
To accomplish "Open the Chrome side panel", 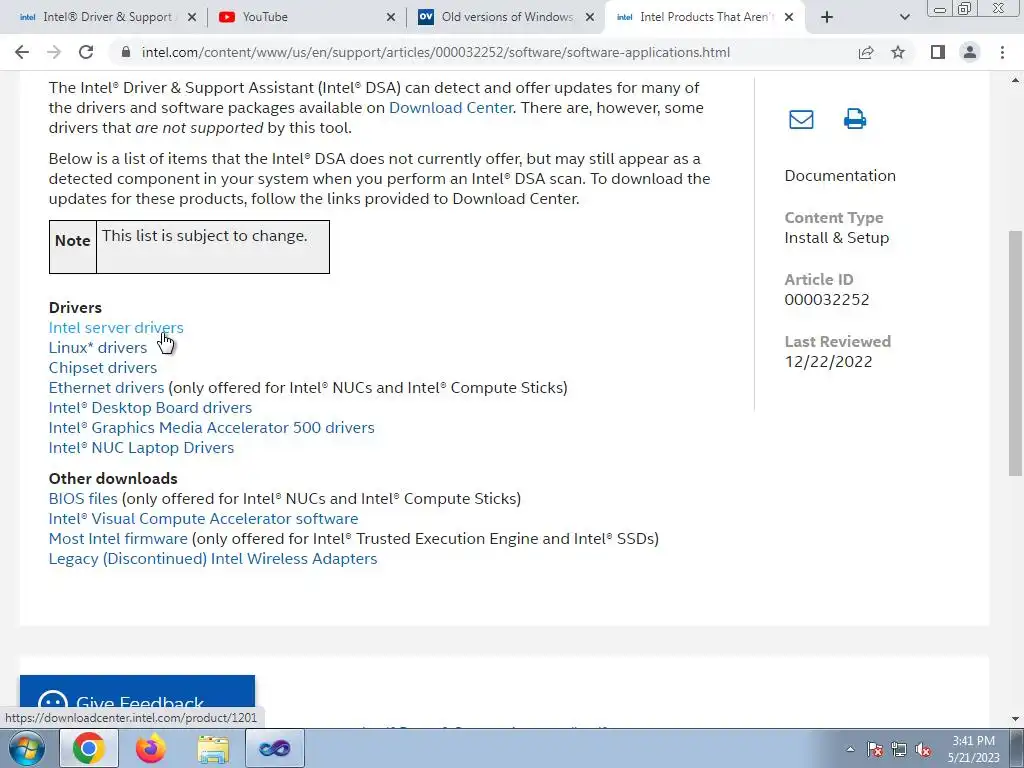I will click(x=938, y=52).
